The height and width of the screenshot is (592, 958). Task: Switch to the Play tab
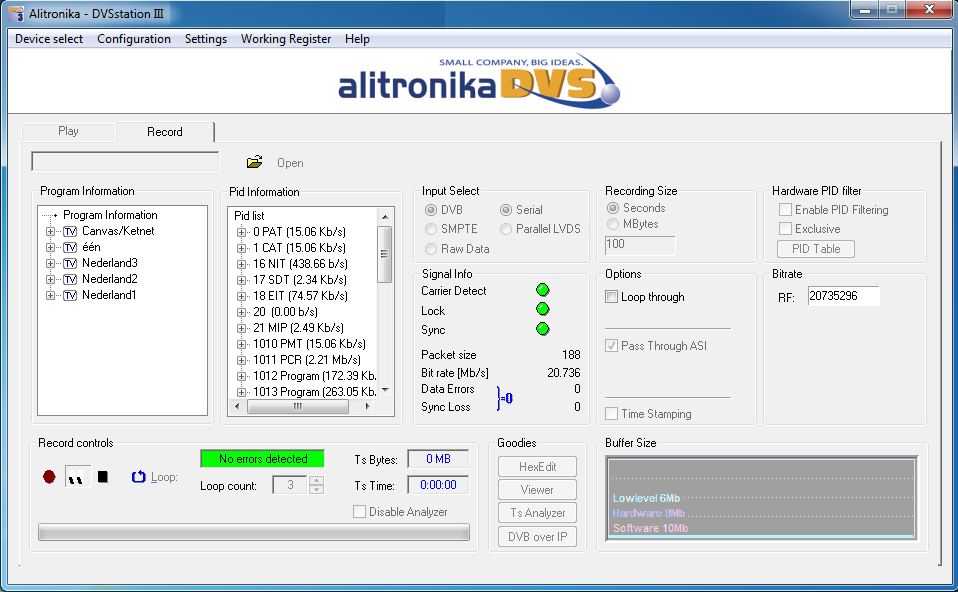click(68, 131)
